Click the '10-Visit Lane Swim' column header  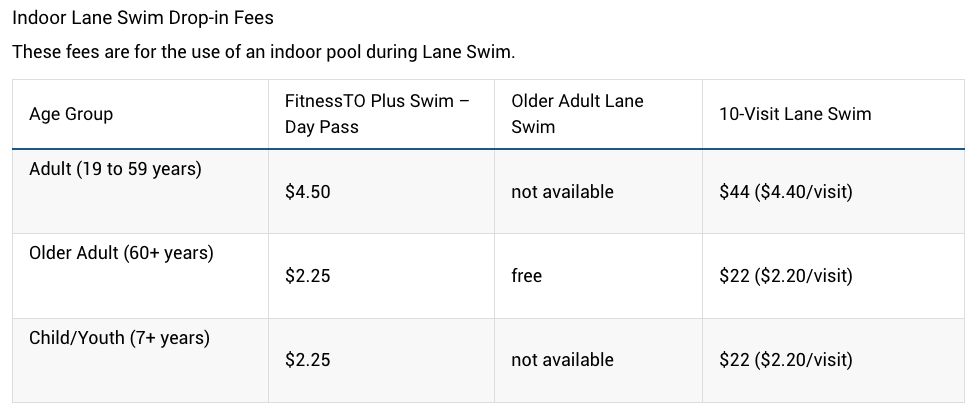[x=795, y=114]
